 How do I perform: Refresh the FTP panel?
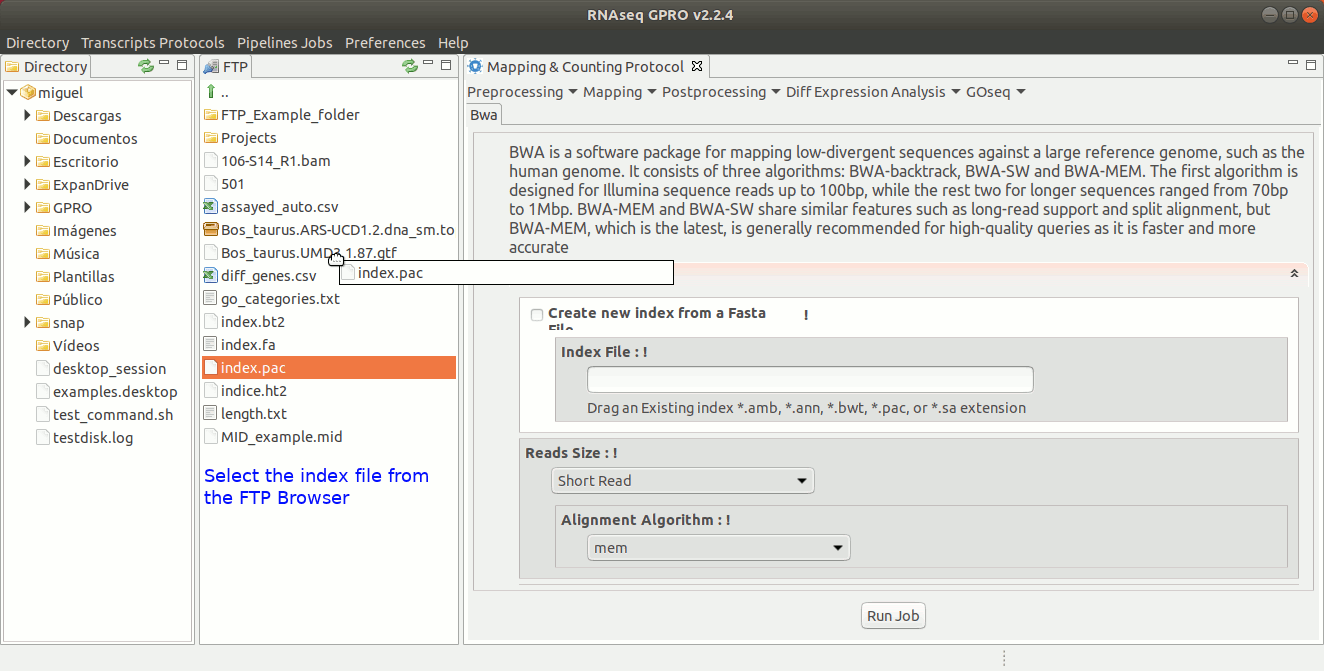coord(409,66)
